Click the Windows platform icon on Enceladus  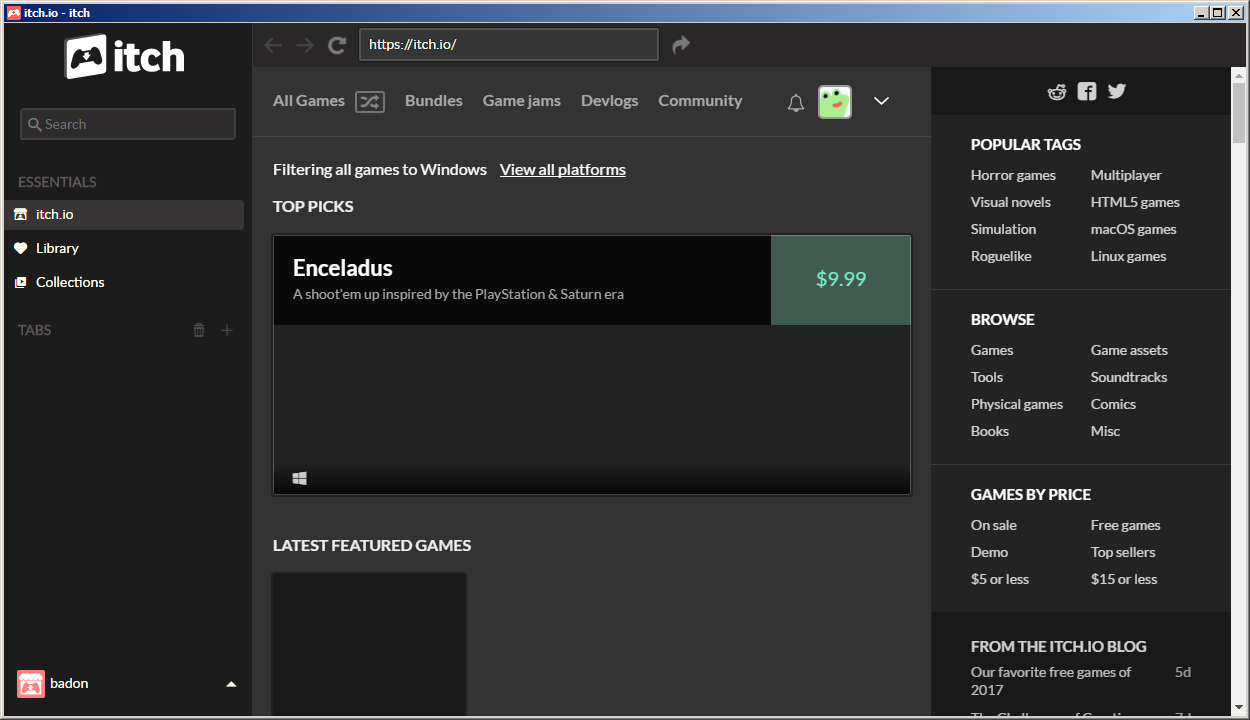(299, 478)
